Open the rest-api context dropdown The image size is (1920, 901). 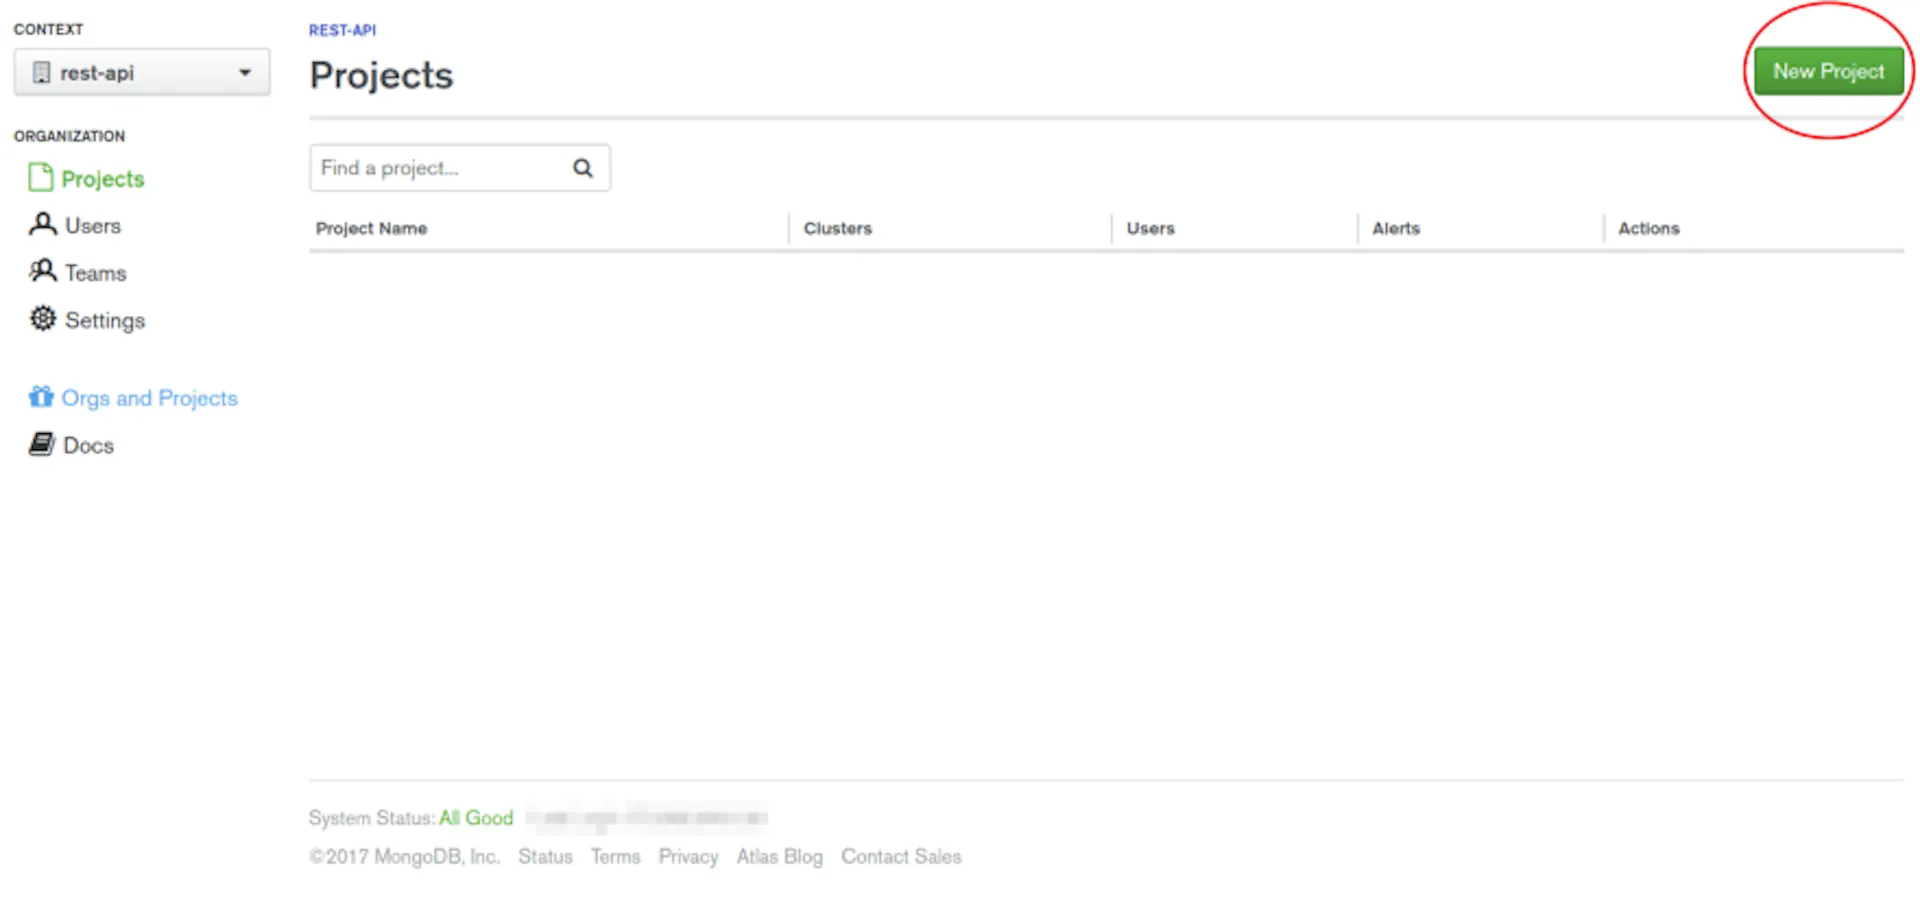pyautogui.click(x=141, y=72)
